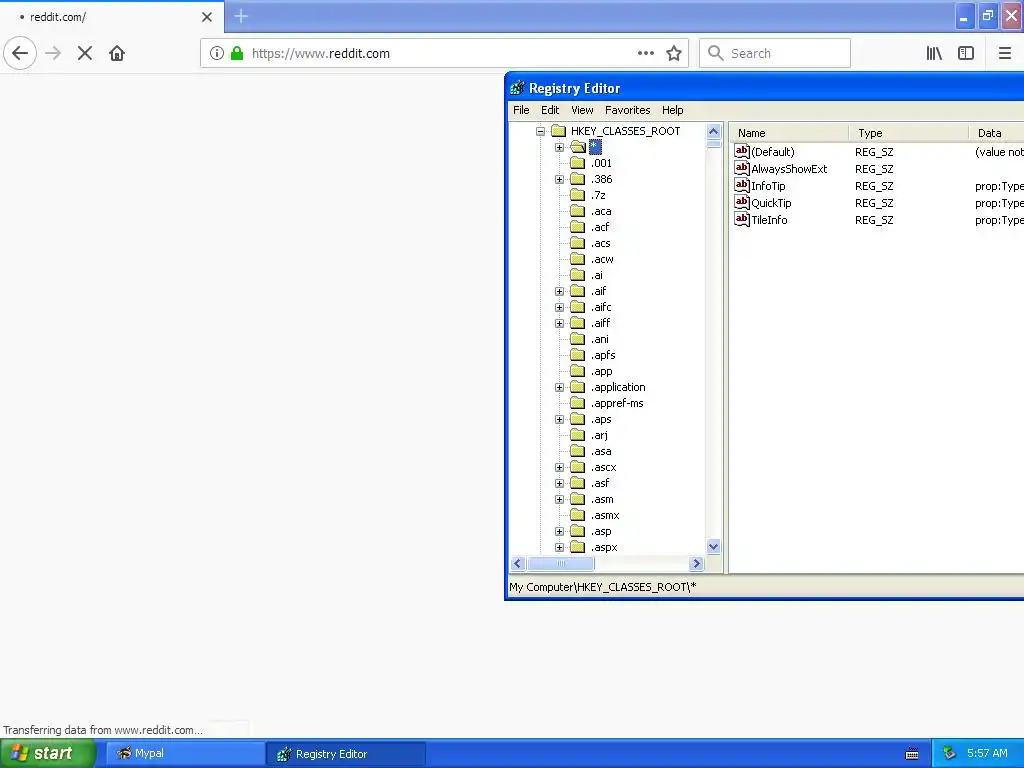Switch to Mypal in the taskbar

[x=185, y=754]
